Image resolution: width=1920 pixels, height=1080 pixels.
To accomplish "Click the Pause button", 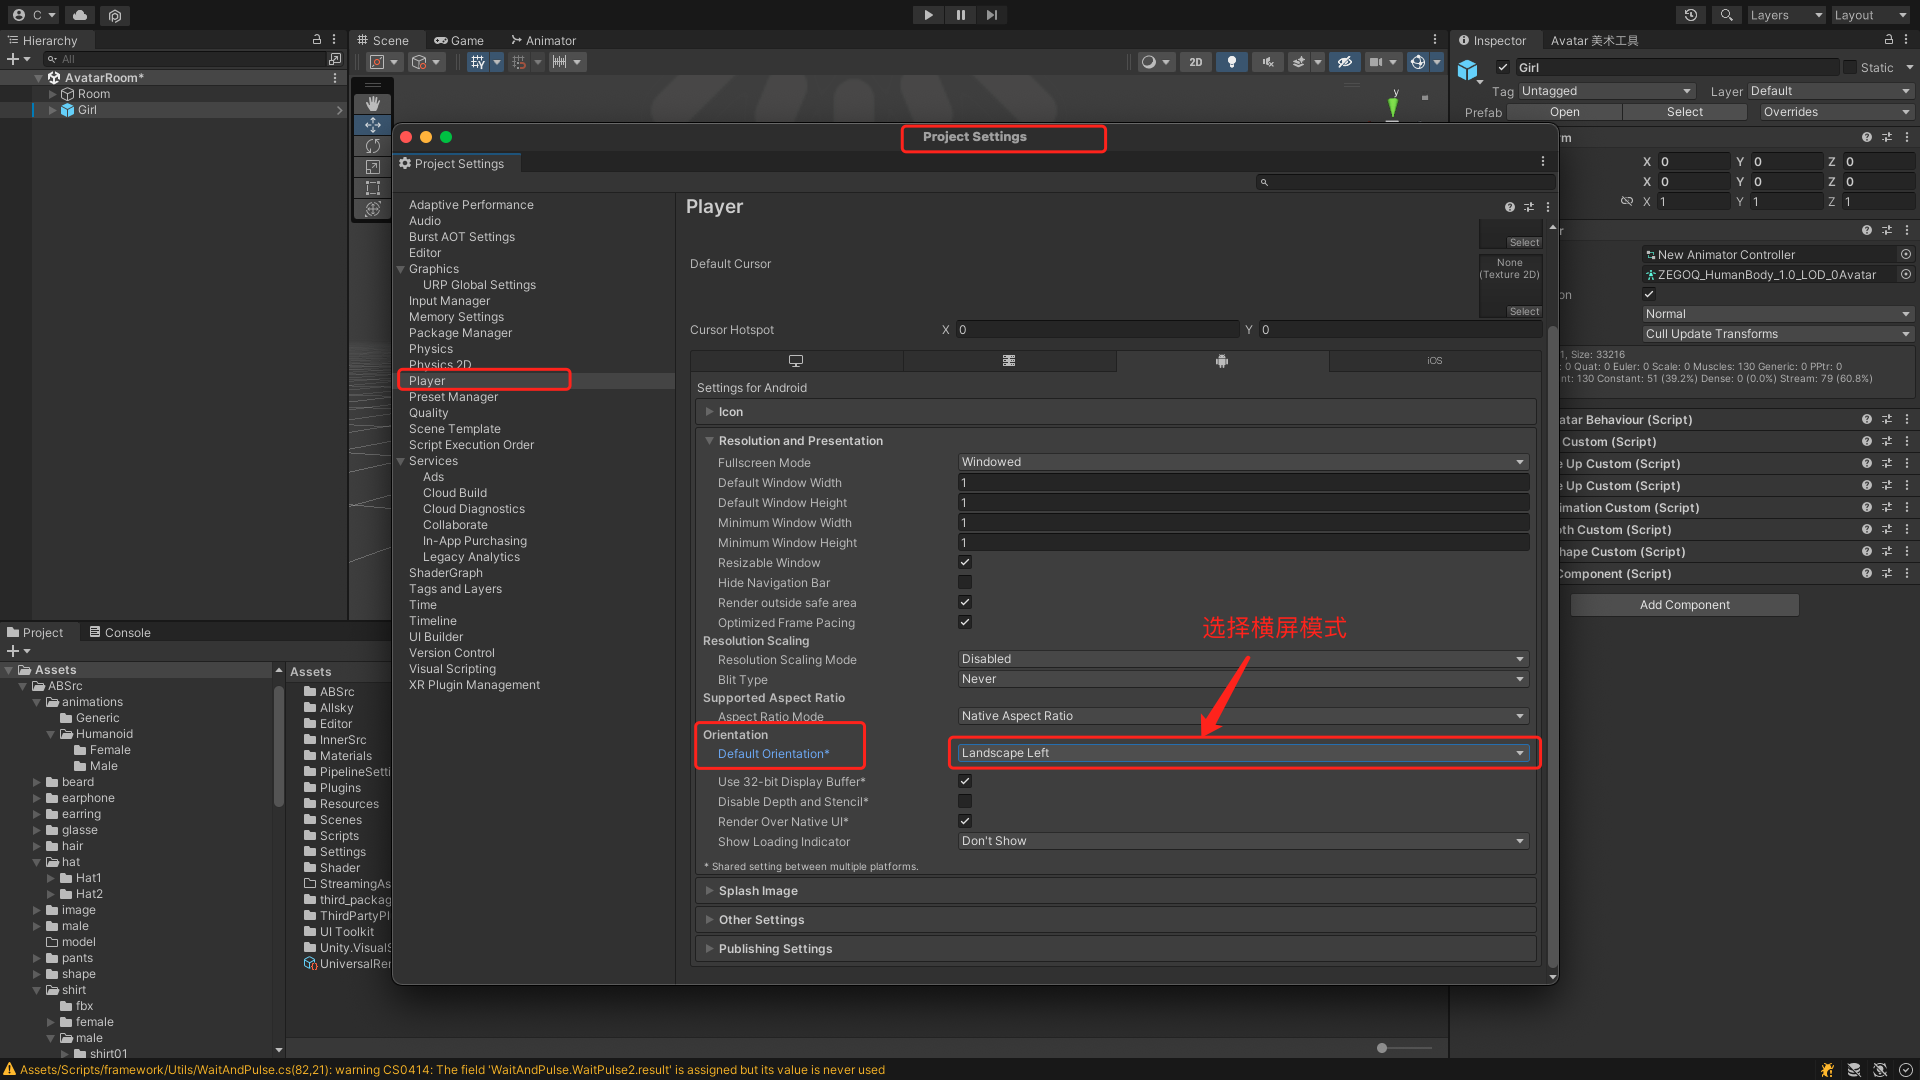I will 960,15.
